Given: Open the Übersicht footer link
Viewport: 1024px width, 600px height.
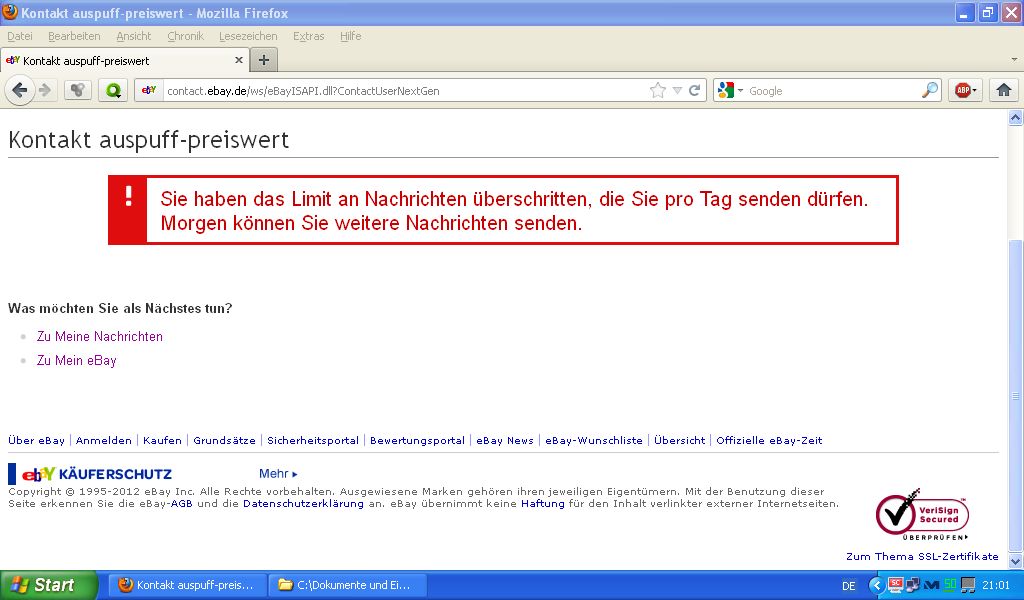Looking at the screenshot, I should pos(680,441).
